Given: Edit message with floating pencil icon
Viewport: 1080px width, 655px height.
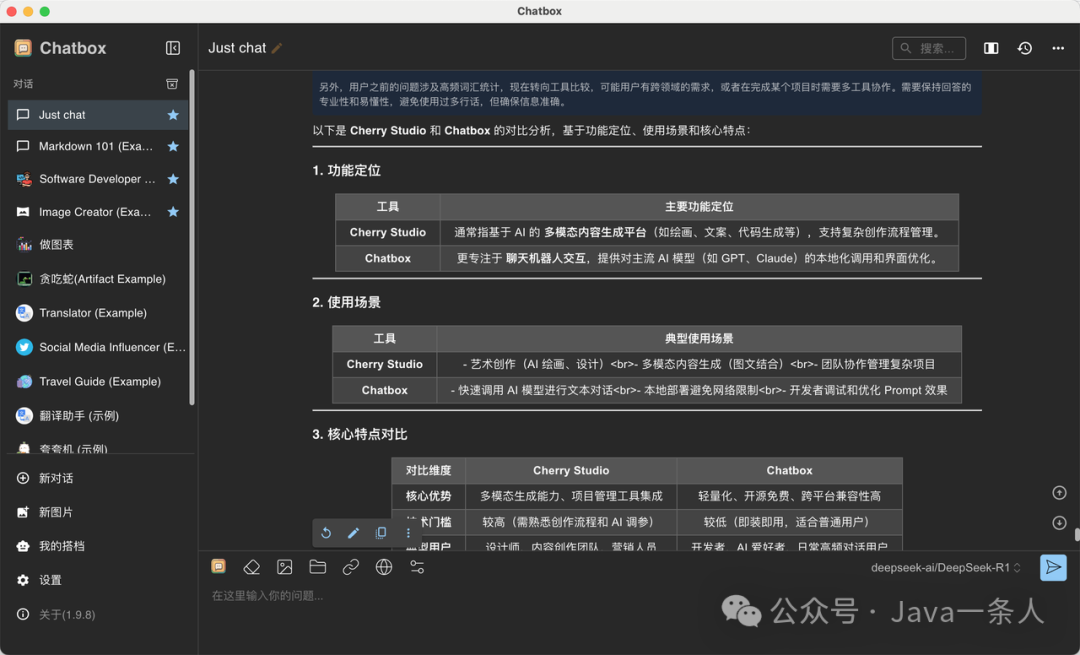Looking at the screenshot, I should (353, 533).
